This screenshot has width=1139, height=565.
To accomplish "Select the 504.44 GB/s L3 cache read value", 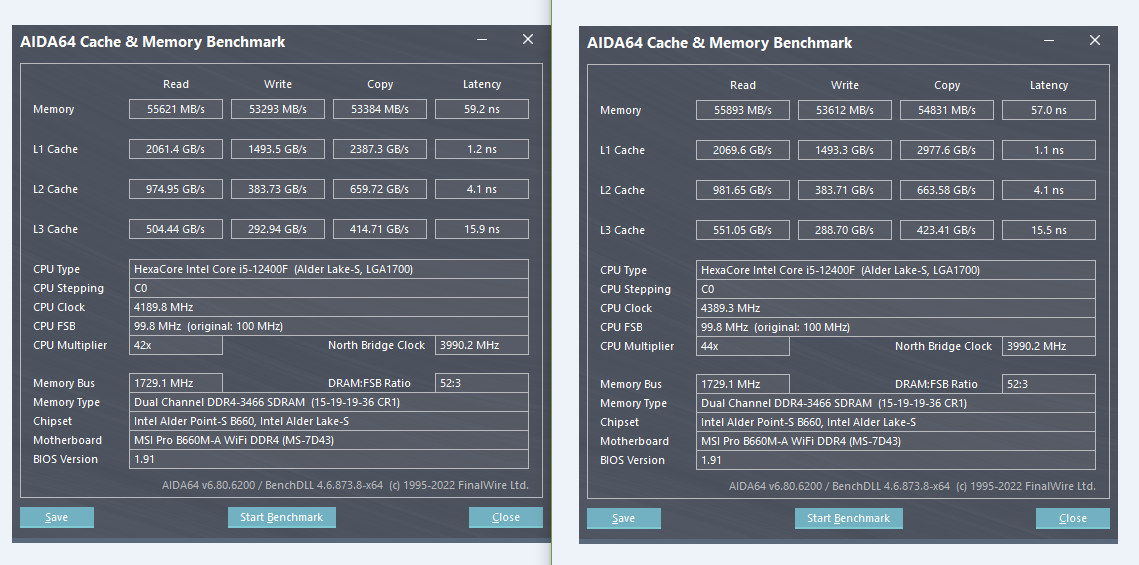I will tap(175, 229).
